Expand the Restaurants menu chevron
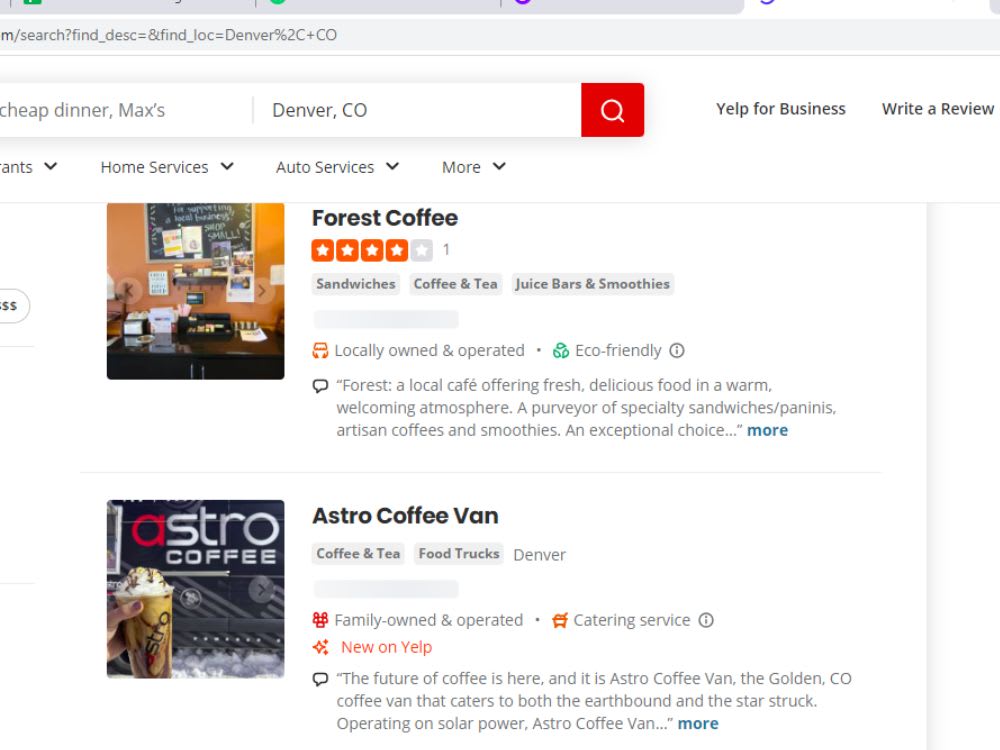Image resolution: width=1000 pixels, height=750 pixels. 51,166
